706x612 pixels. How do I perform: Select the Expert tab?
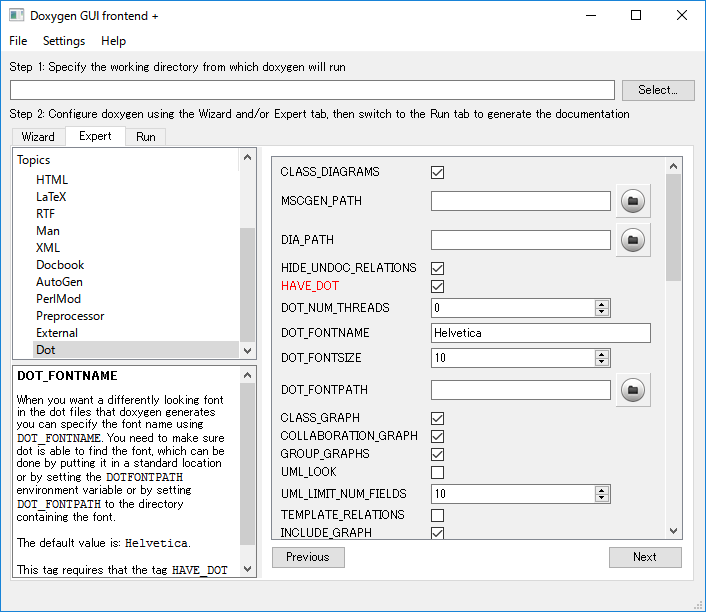click(x=95, y=136)
